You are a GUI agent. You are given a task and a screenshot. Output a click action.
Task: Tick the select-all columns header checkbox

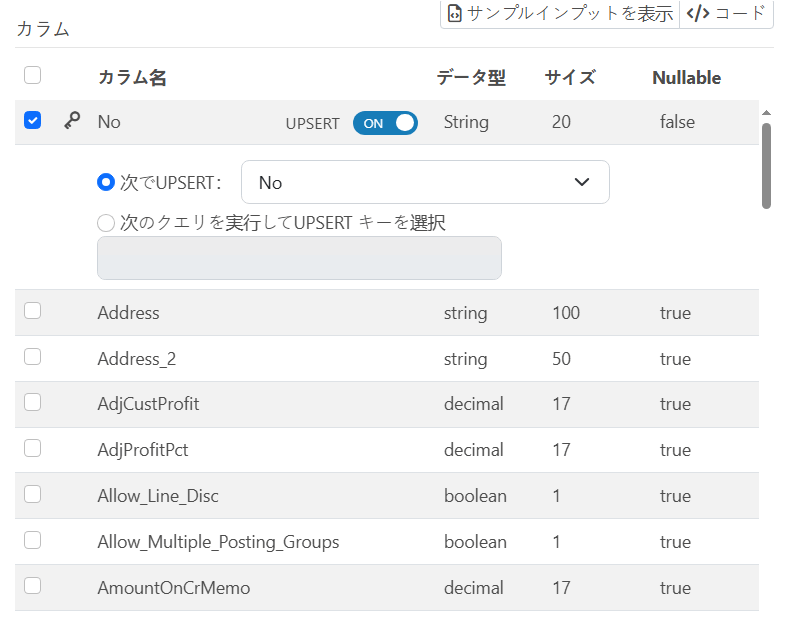pos(32,75)
